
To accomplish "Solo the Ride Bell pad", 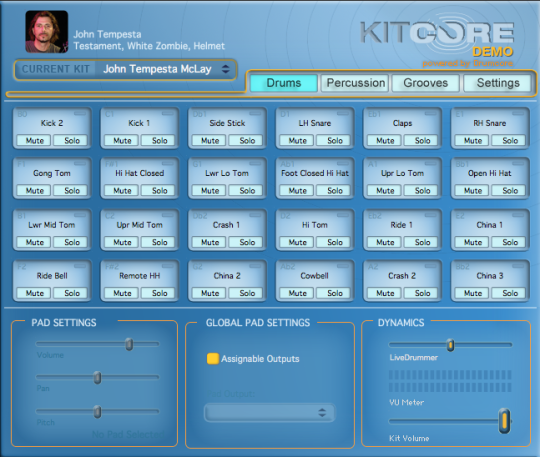I will (72, 293).
